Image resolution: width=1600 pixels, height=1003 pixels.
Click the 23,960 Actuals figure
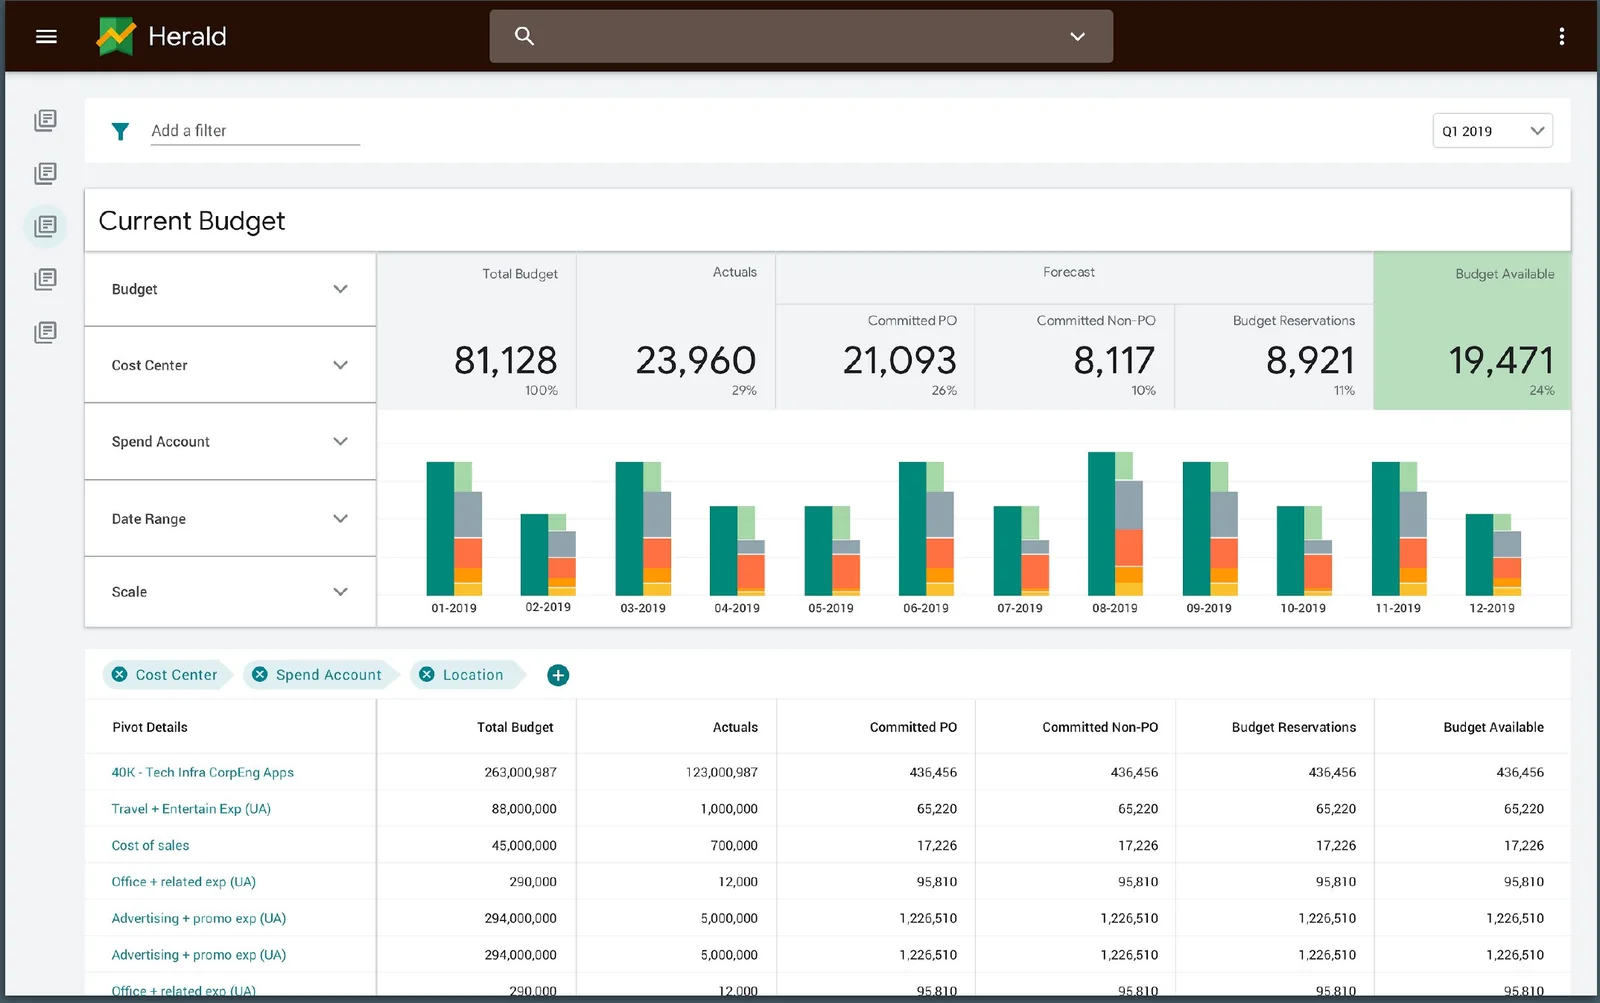(x=696, y=360)
